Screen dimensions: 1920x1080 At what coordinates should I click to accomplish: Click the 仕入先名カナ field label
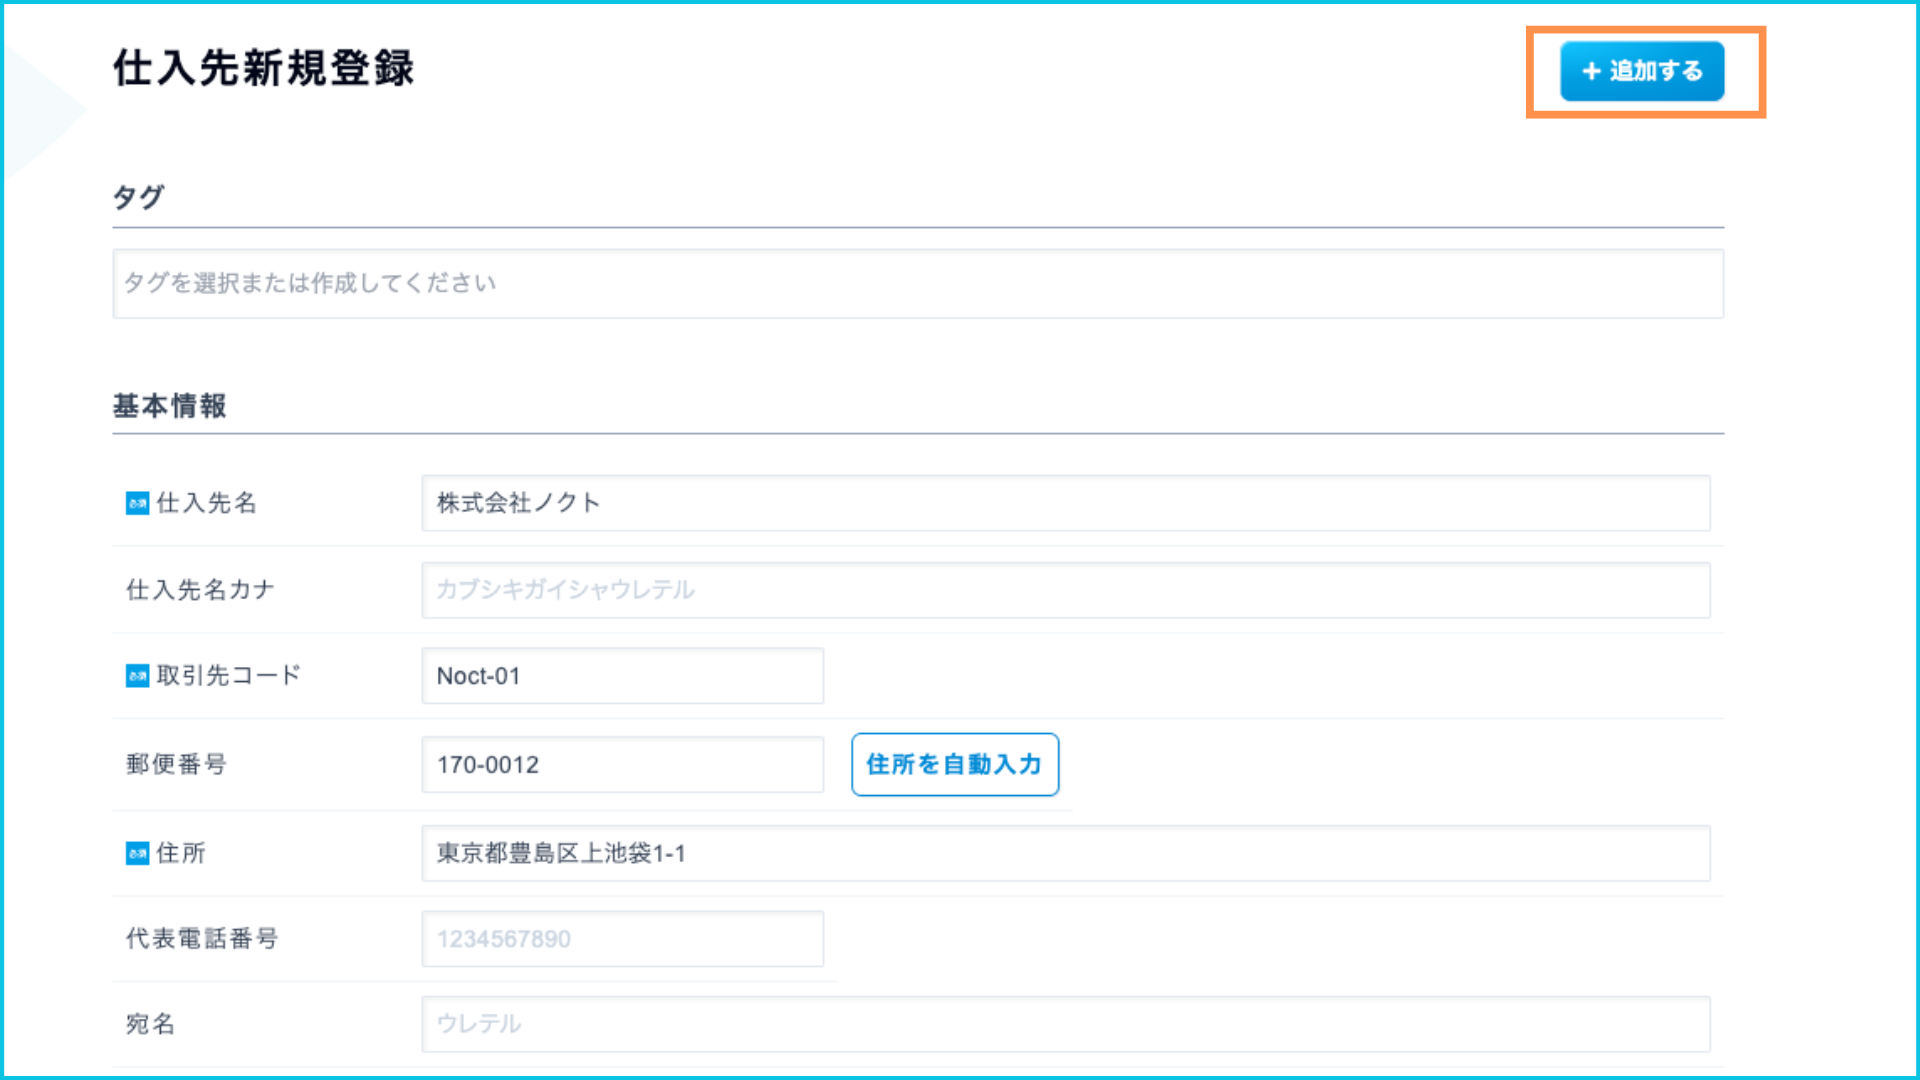pos(200,590)
